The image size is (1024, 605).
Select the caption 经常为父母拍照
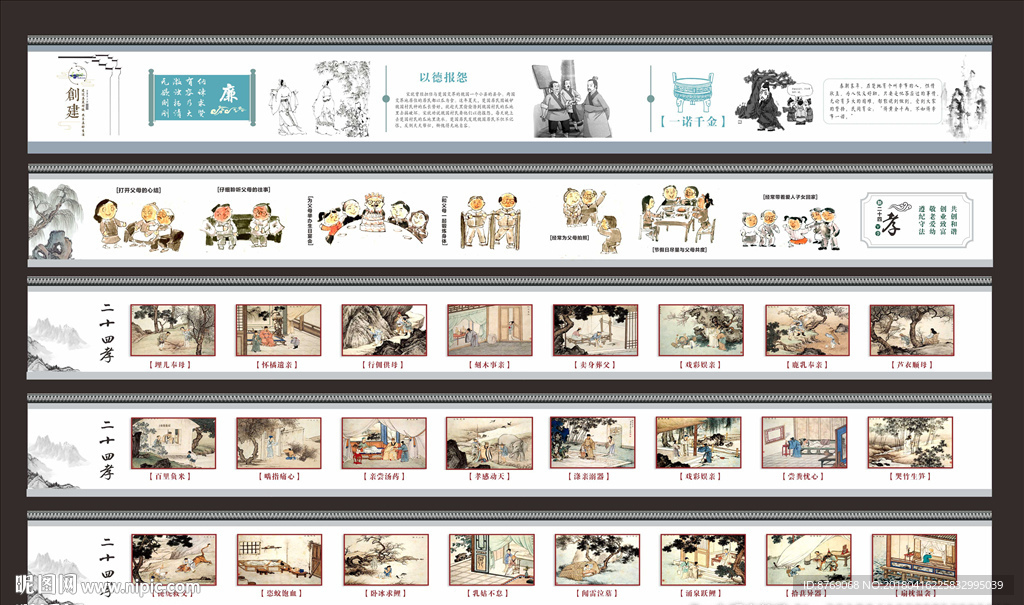pos(569,238)
